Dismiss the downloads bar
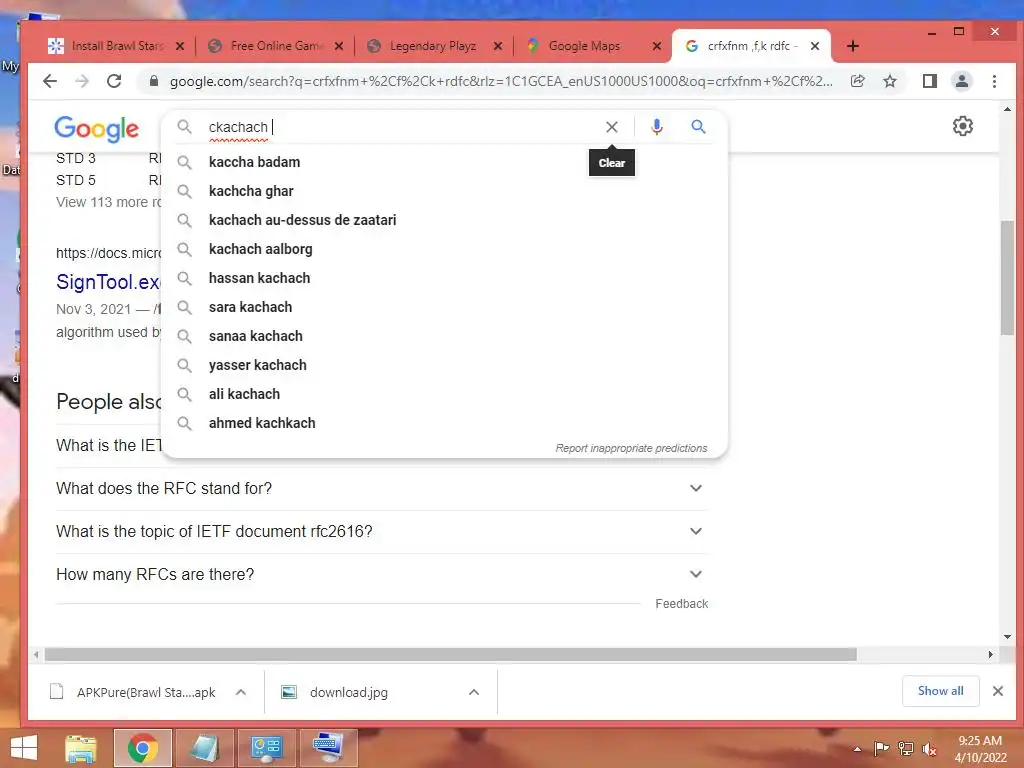 (x=997, y=691)
